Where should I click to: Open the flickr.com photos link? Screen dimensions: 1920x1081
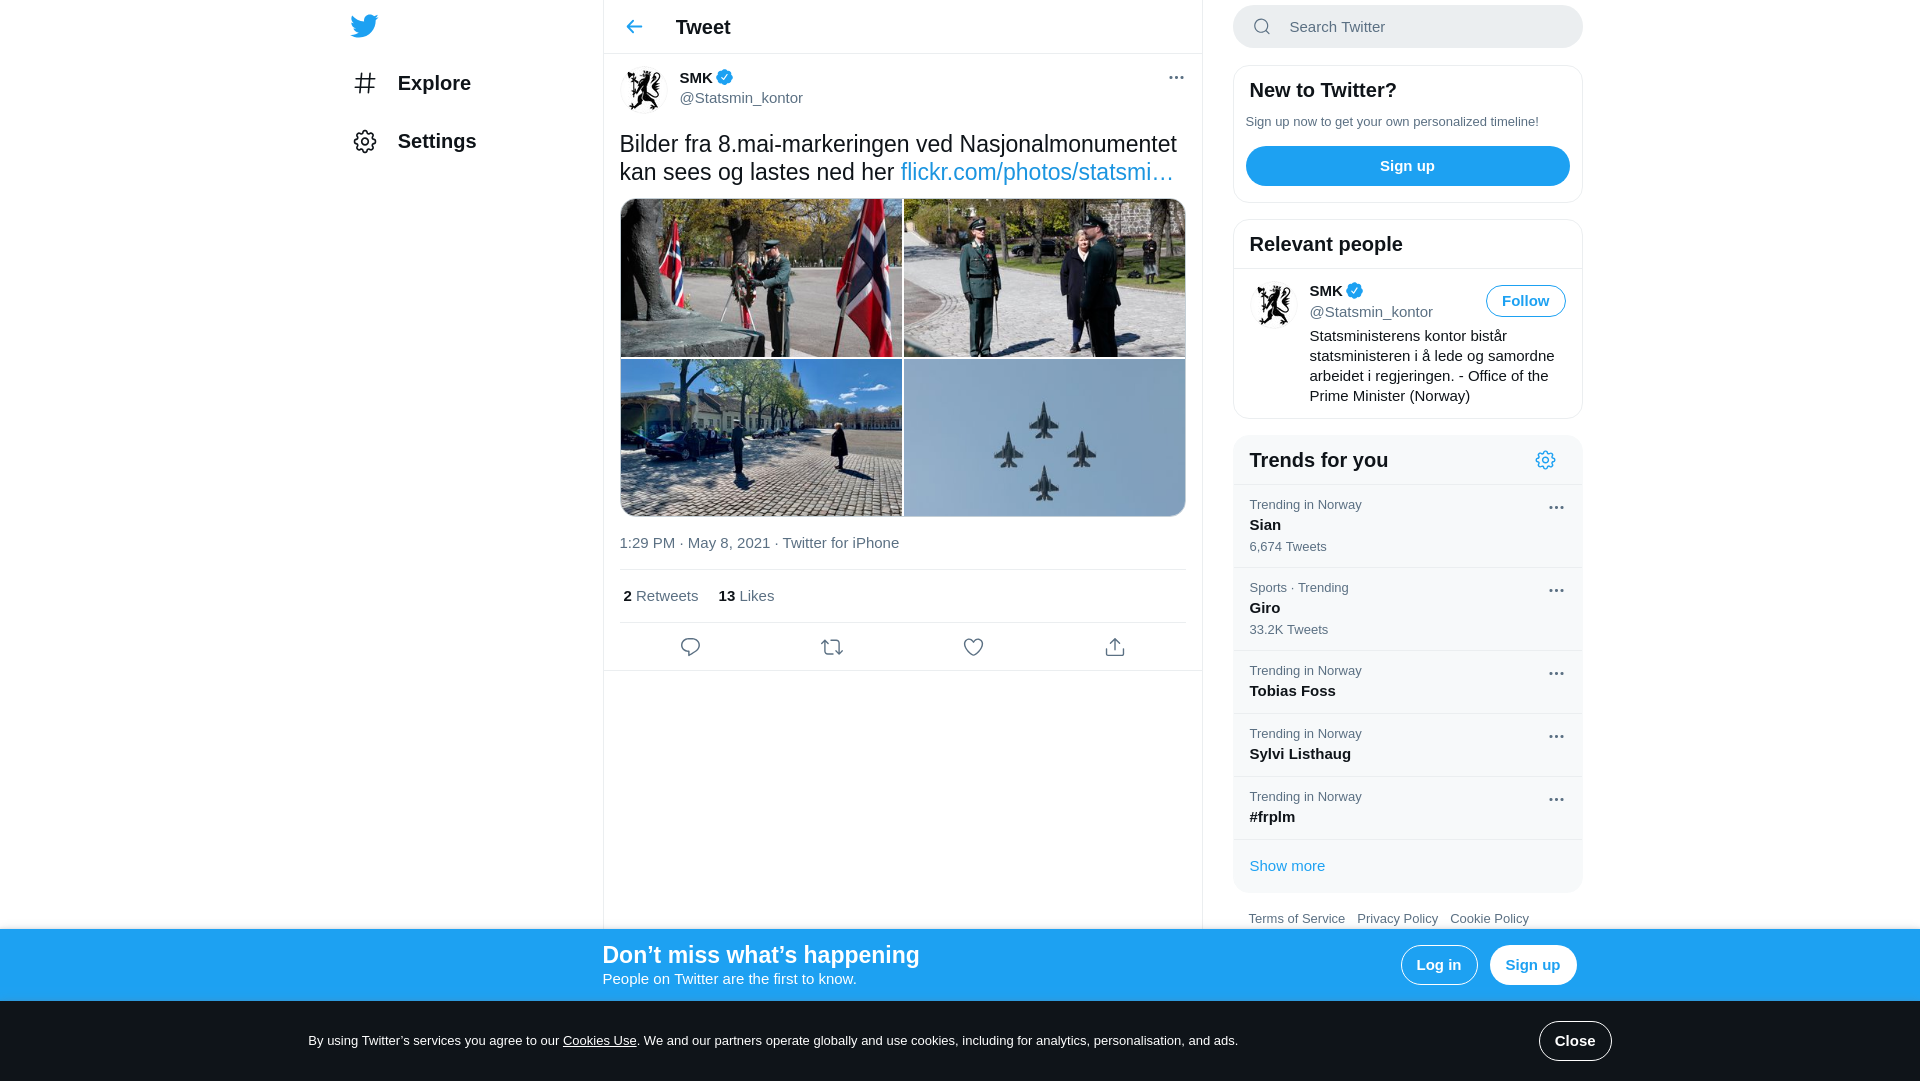click(1036, 172)
